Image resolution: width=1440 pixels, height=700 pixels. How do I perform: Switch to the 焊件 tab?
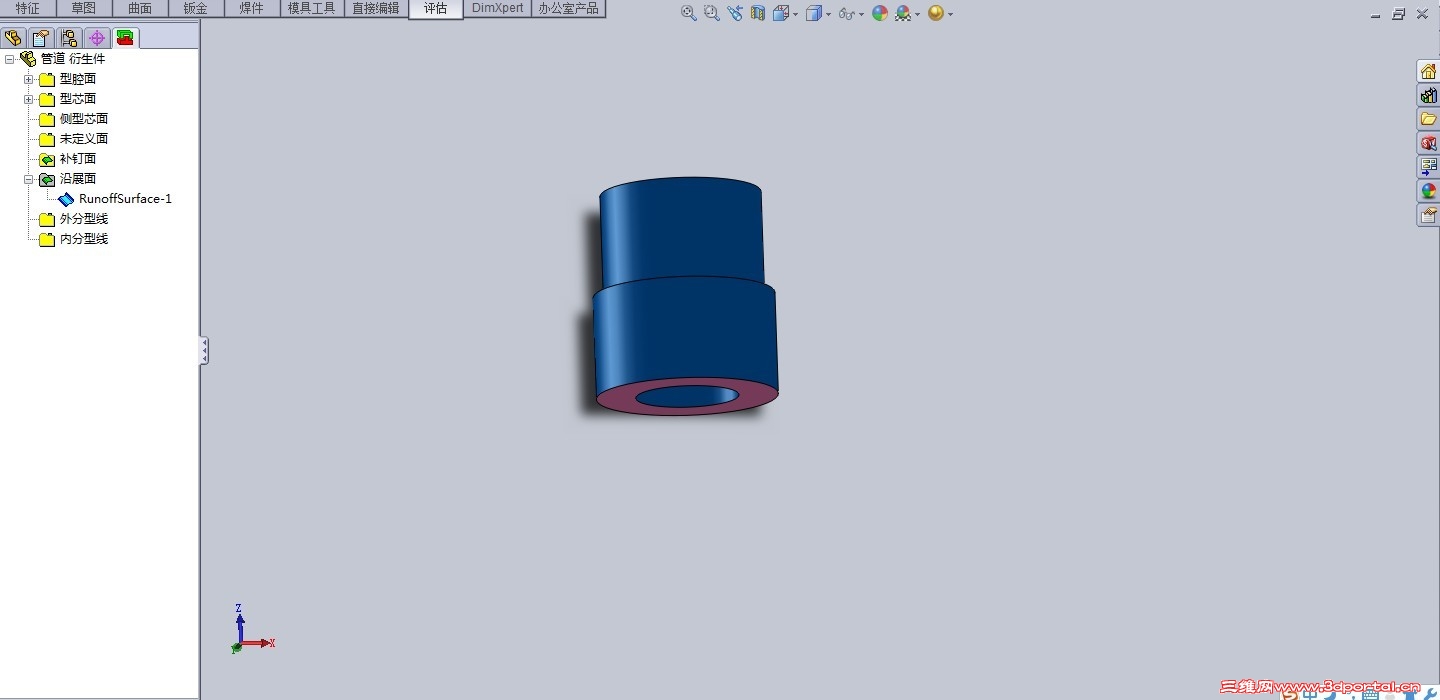click(252, 8)
